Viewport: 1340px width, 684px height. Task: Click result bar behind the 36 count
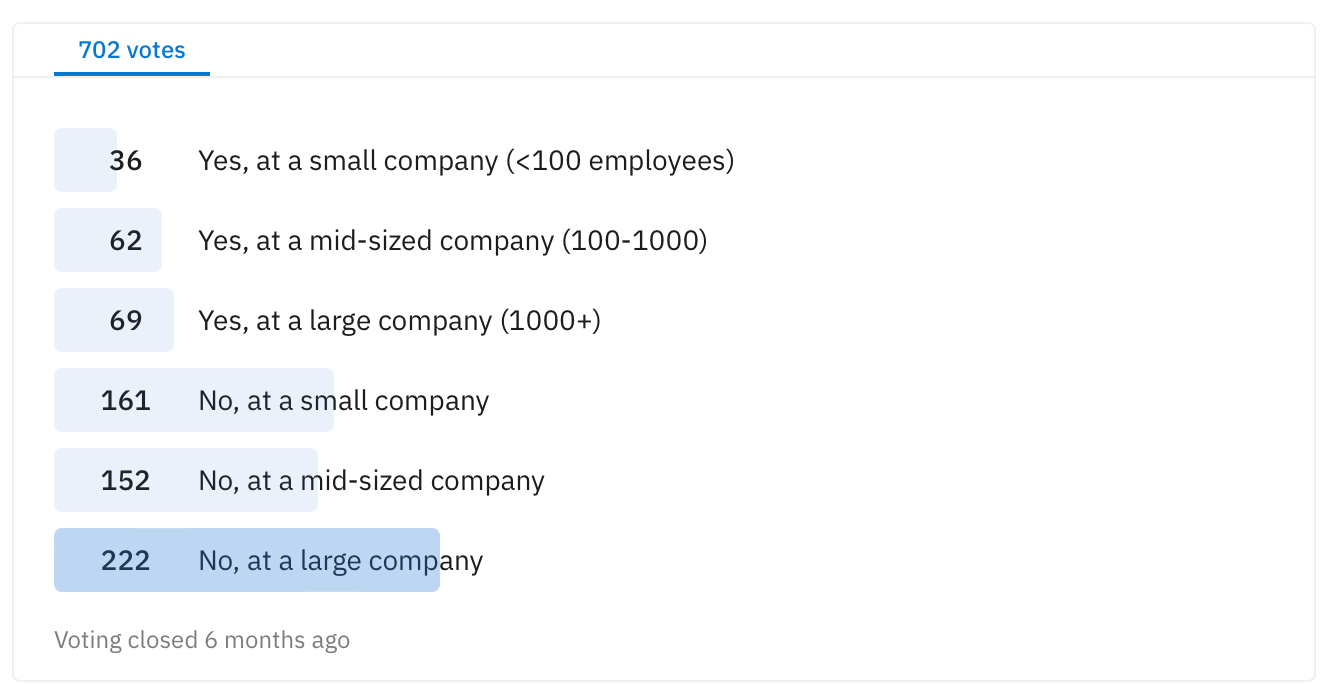pos(75,160)
